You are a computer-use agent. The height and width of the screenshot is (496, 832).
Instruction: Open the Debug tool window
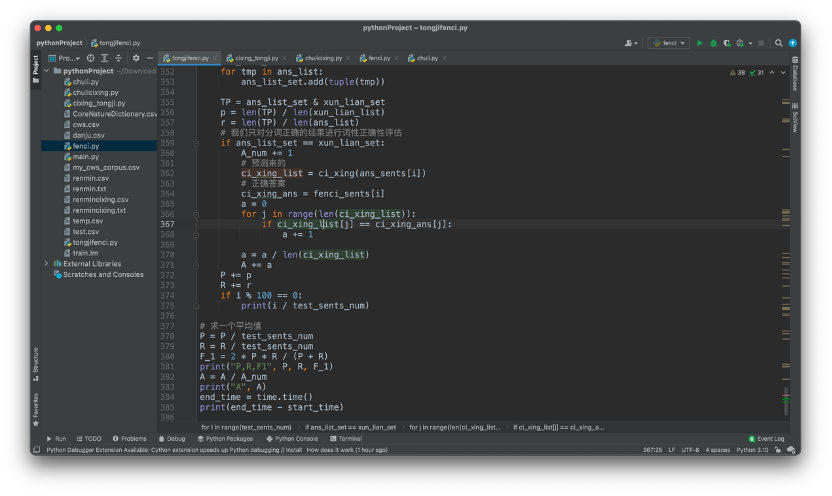click(x=172, y=439)
